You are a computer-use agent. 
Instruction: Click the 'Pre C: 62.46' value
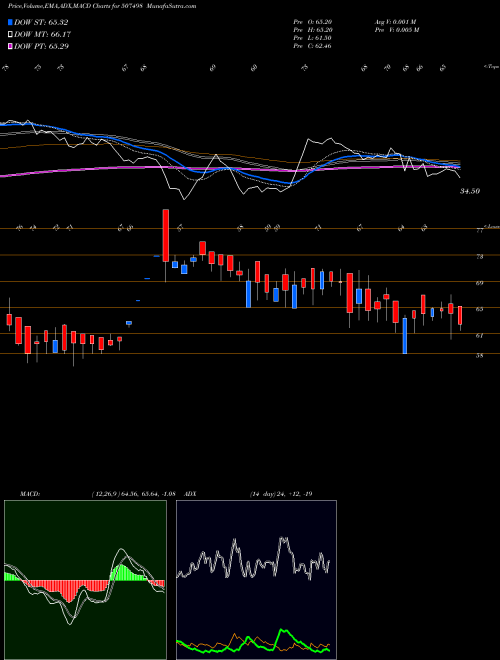[312, 46]
